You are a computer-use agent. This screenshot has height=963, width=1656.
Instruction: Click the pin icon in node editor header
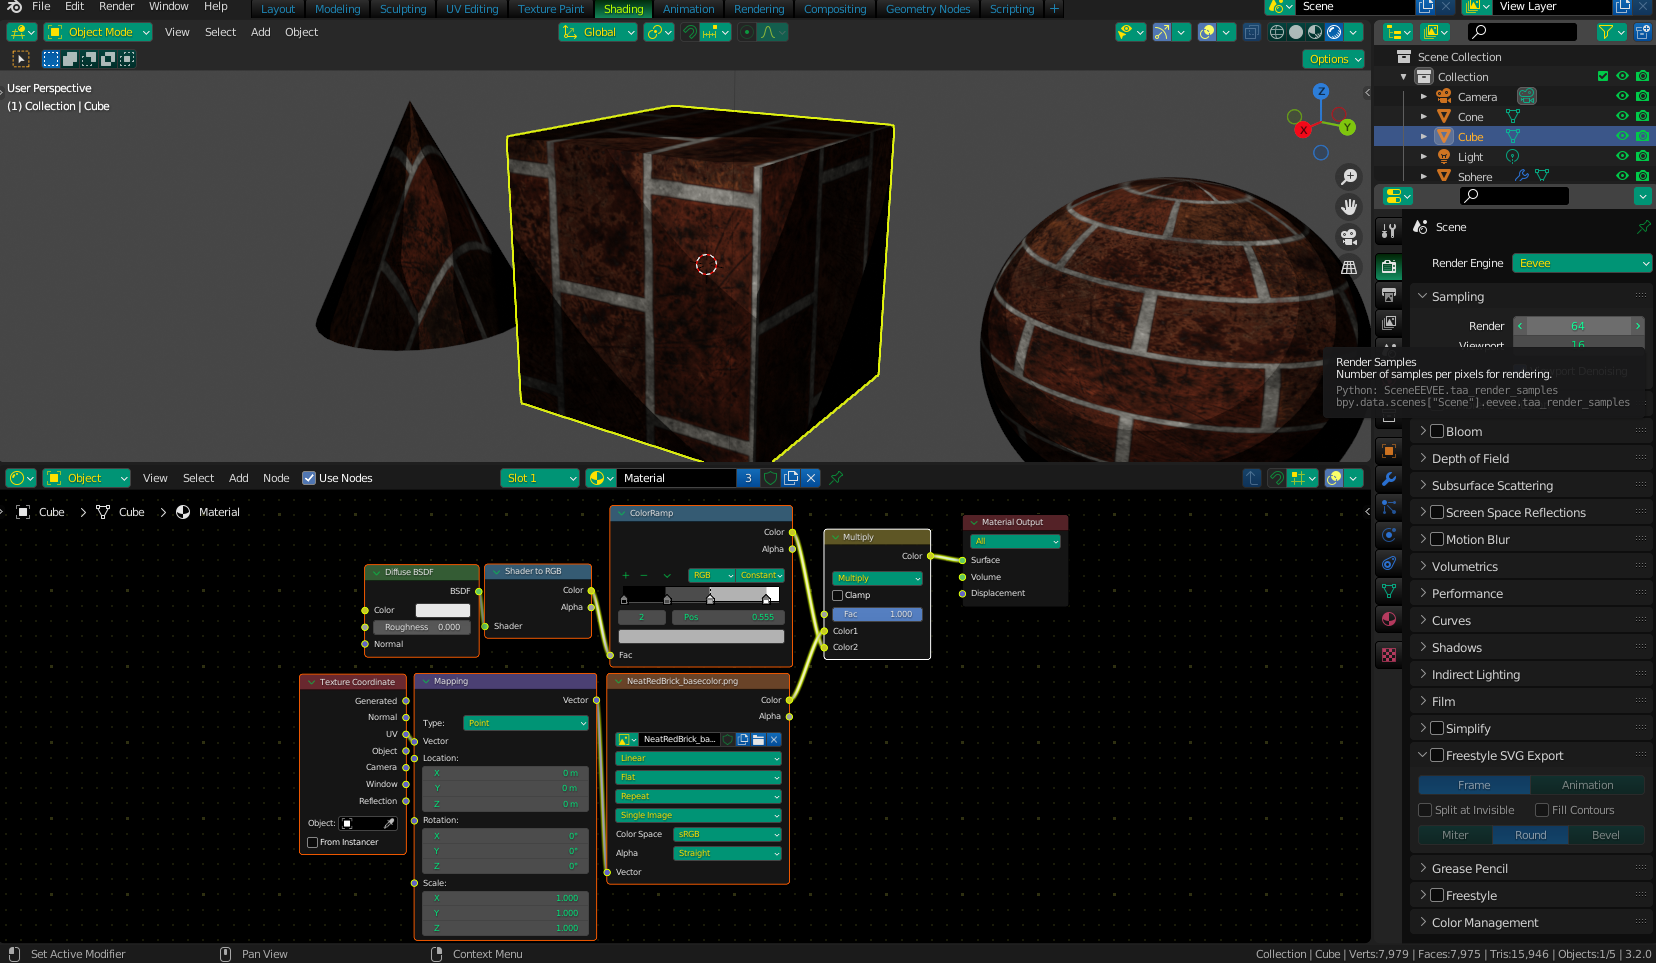pos(836,478)
